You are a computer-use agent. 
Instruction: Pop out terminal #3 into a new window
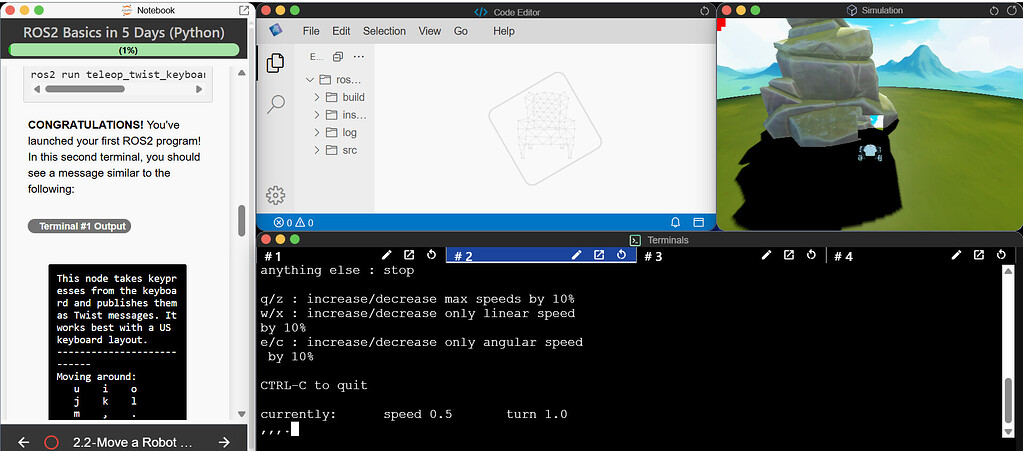coord(789,255)
